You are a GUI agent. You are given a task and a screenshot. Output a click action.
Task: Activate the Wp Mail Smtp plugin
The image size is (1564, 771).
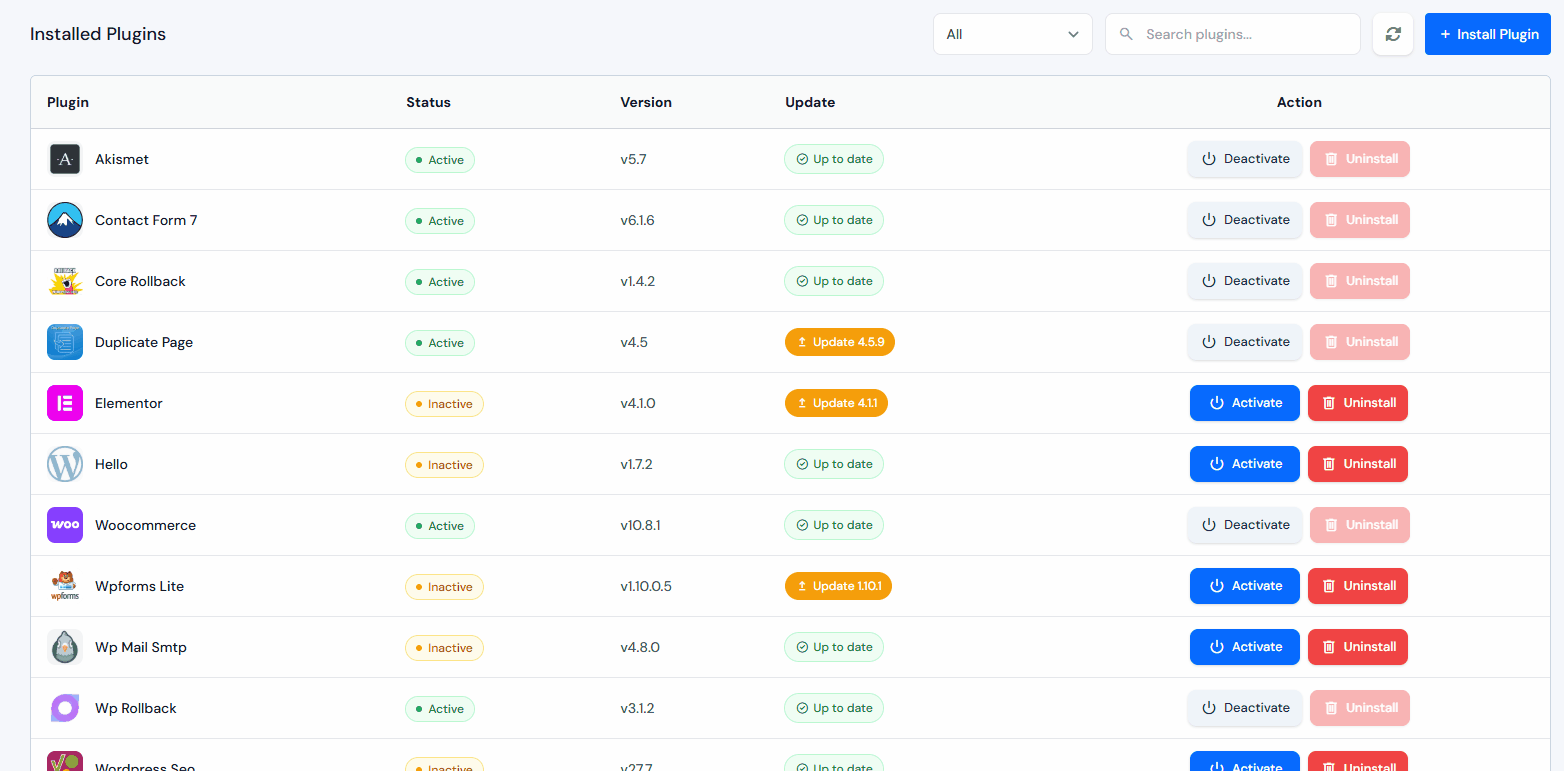pyautogui.click(x=1245, y=647)
